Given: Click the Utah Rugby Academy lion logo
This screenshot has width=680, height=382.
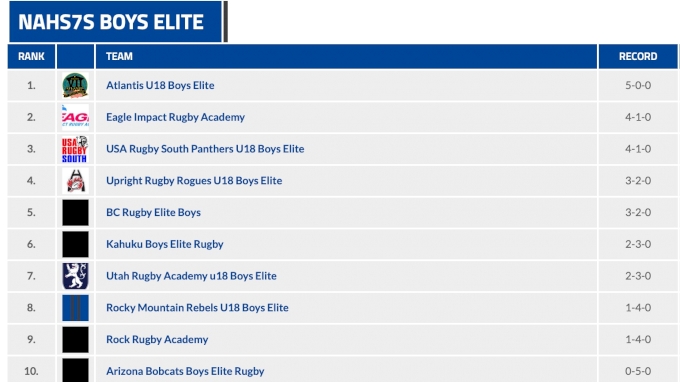Looking at the screenshot, I should tap(75, 276).
